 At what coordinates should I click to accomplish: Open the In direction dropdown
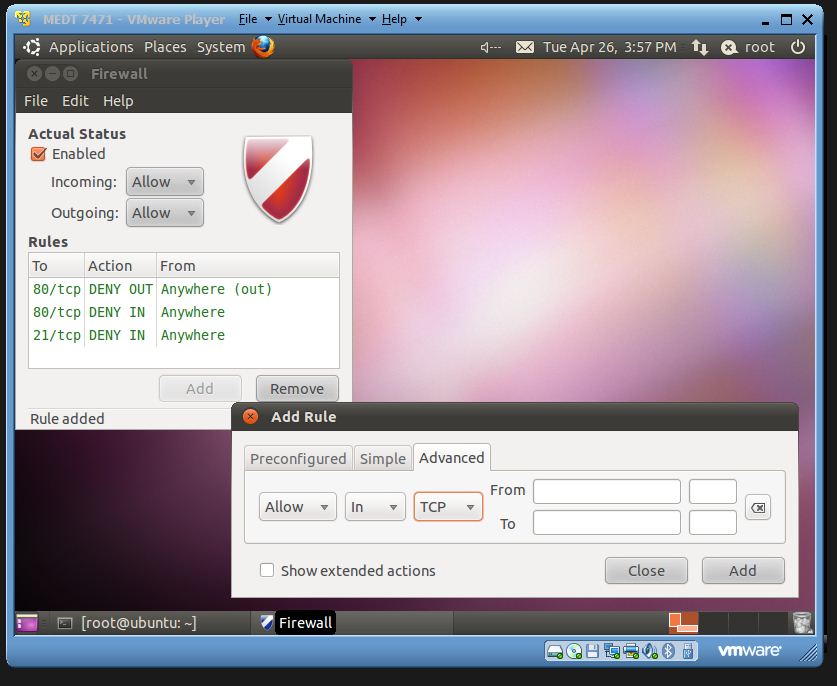pos(375,507)
